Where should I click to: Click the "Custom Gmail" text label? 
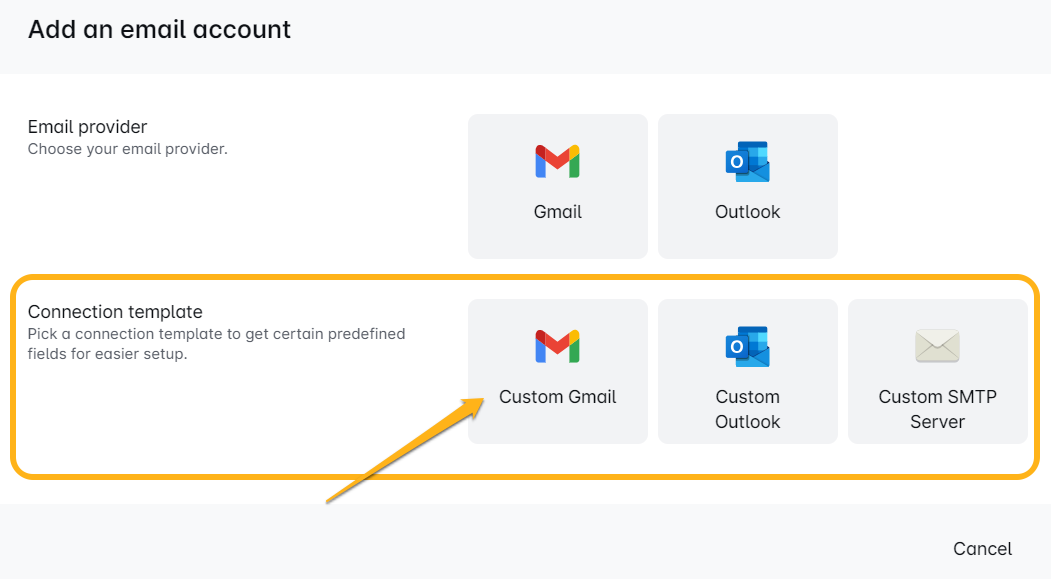[x=558, y=397]
